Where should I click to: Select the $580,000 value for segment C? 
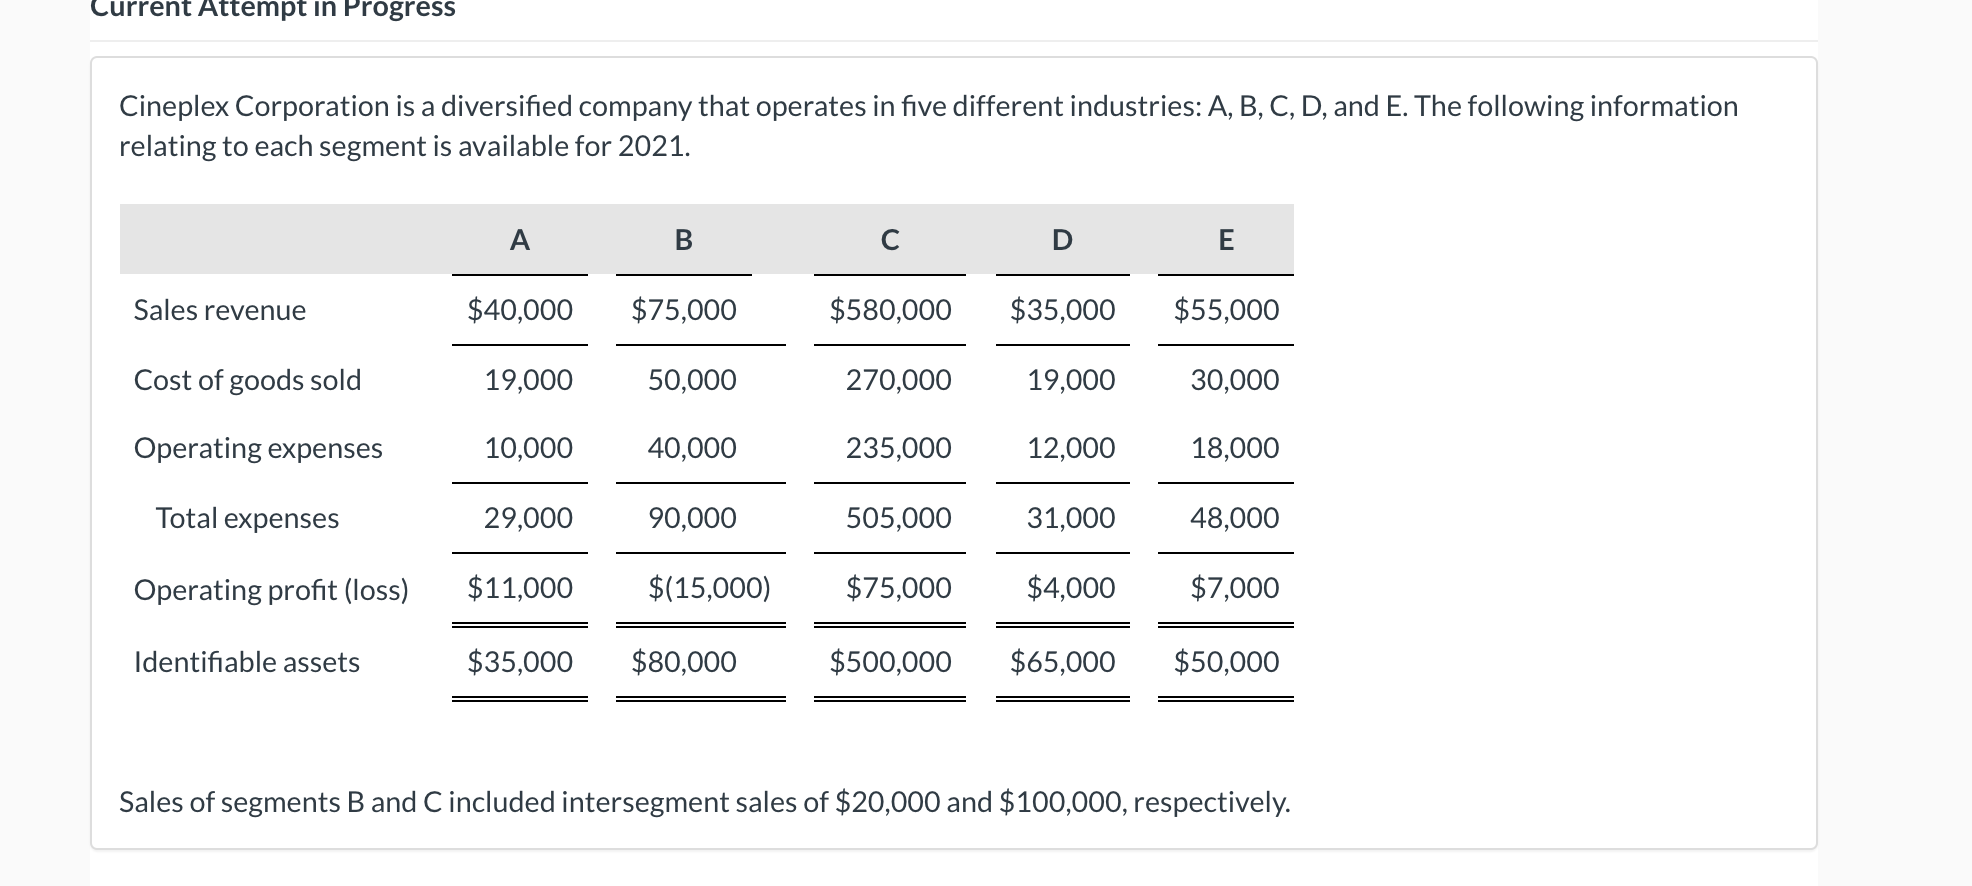[889, 310]
